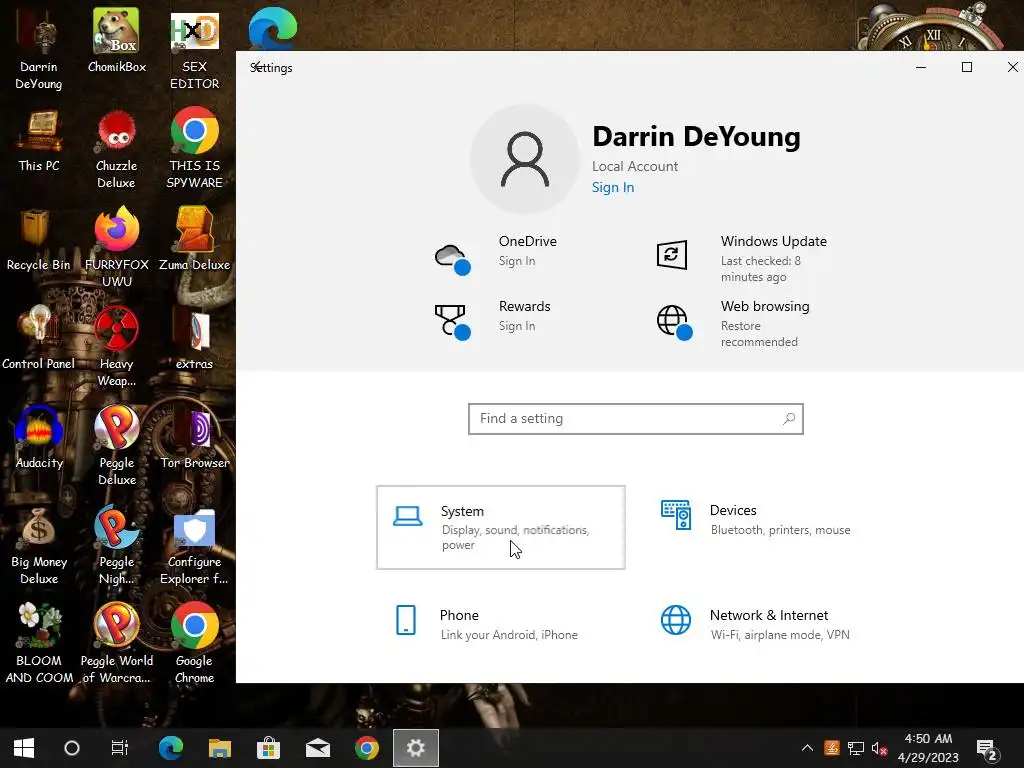This screenshot has width=1024, height=768.
Task: Click the Find a setting search box
Action: click(x=635, y=419)
